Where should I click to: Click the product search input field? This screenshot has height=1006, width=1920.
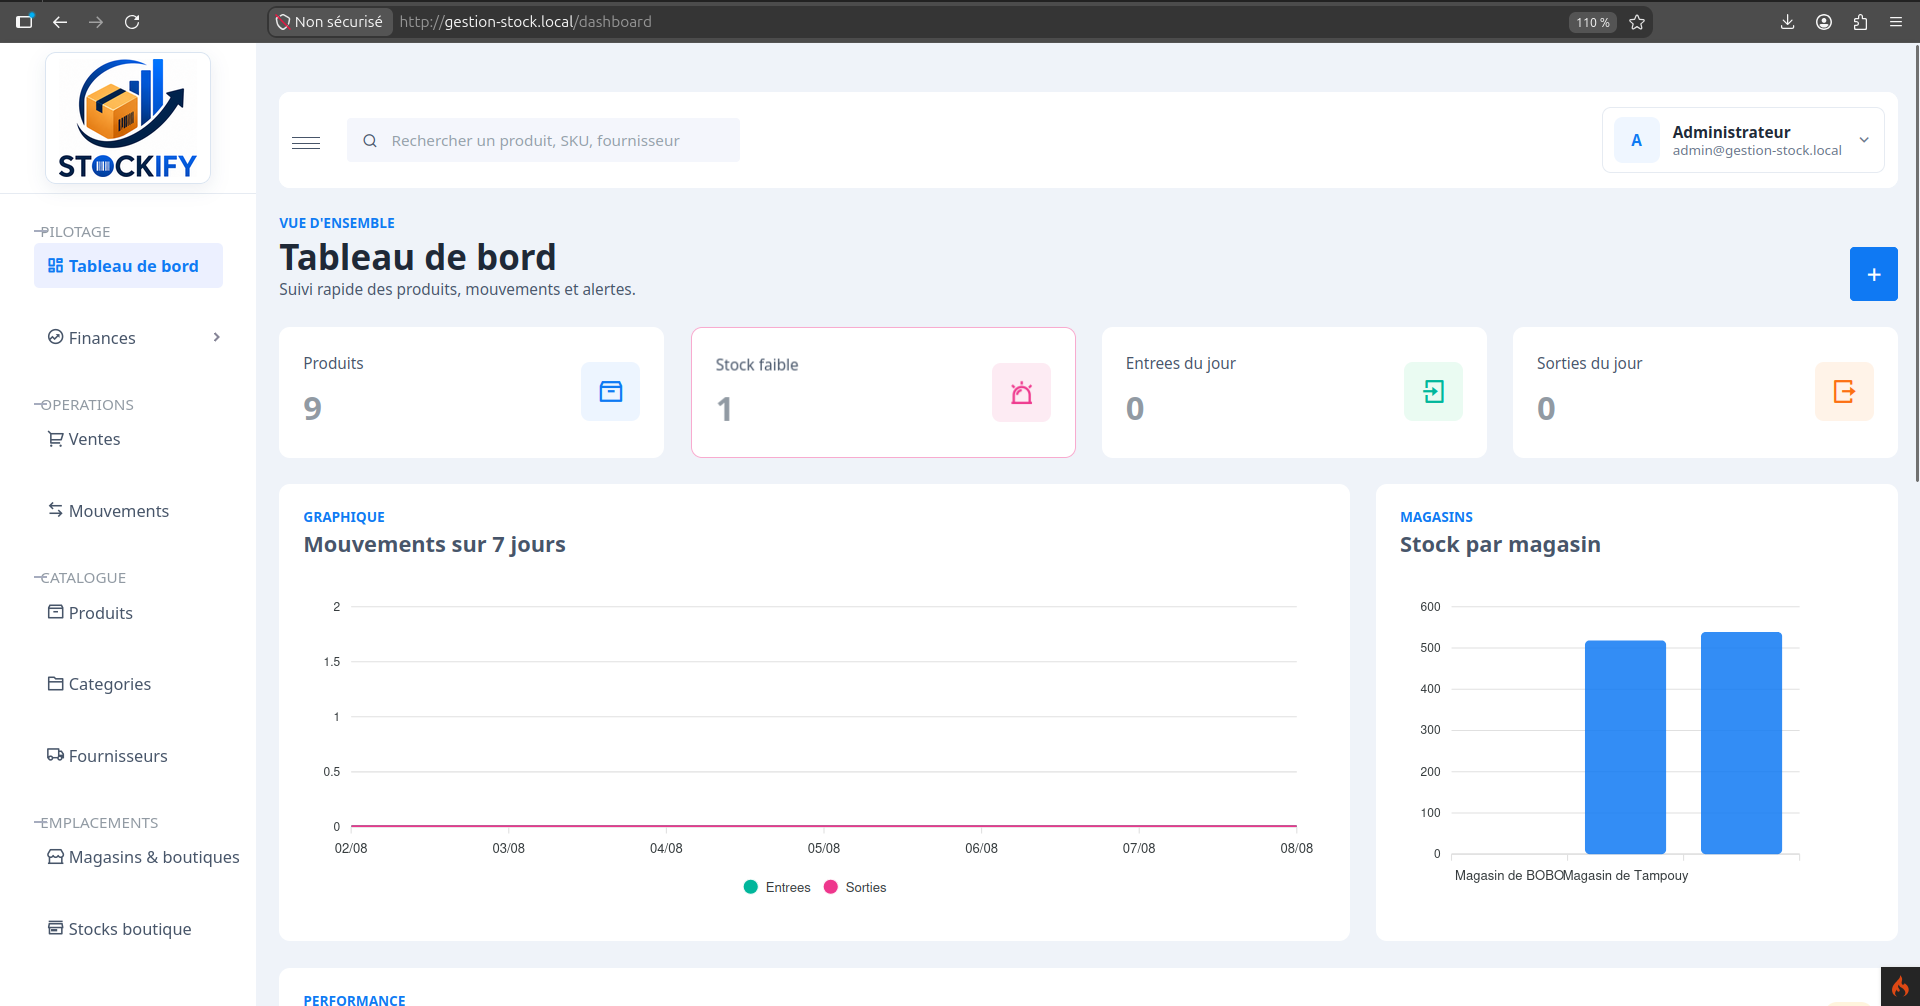[543, 141]
